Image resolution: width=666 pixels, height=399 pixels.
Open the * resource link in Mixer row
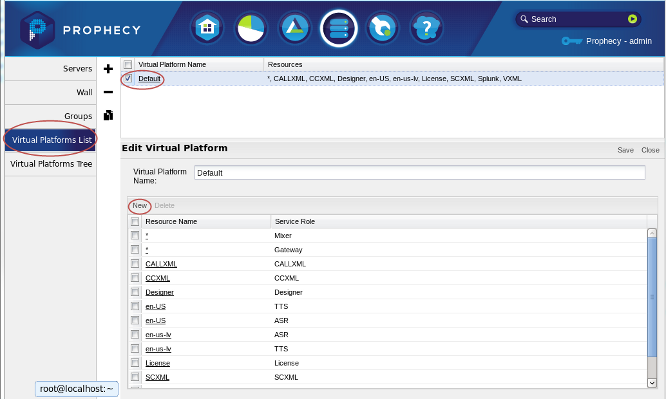coord(147,235)
